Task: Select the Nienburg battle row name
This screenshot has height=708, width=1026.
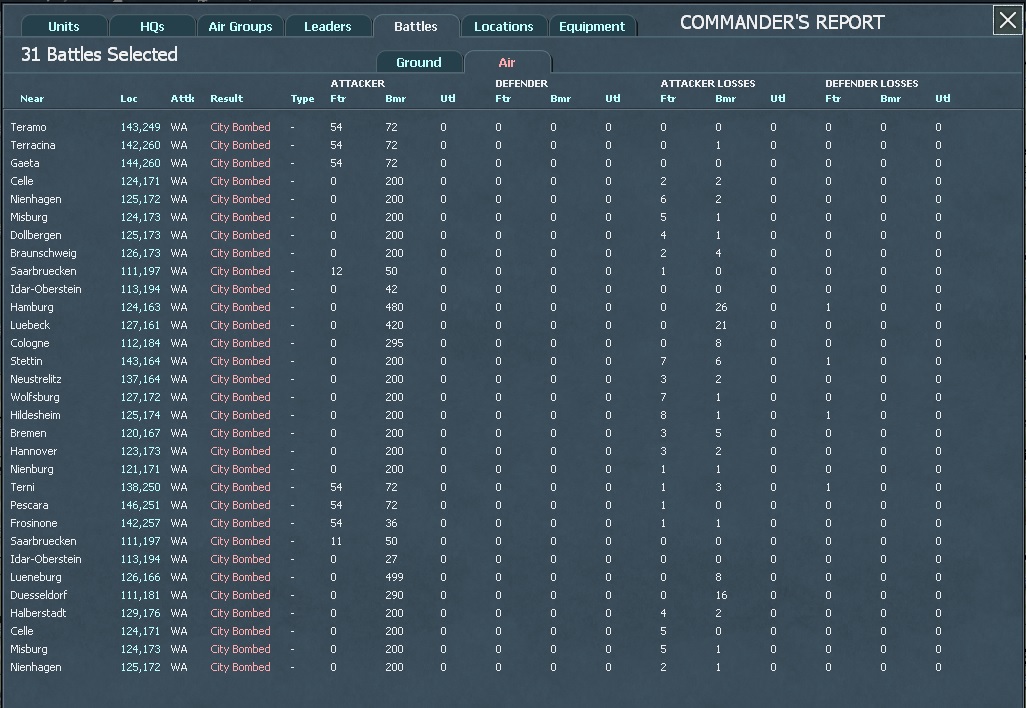Action: 32,469
